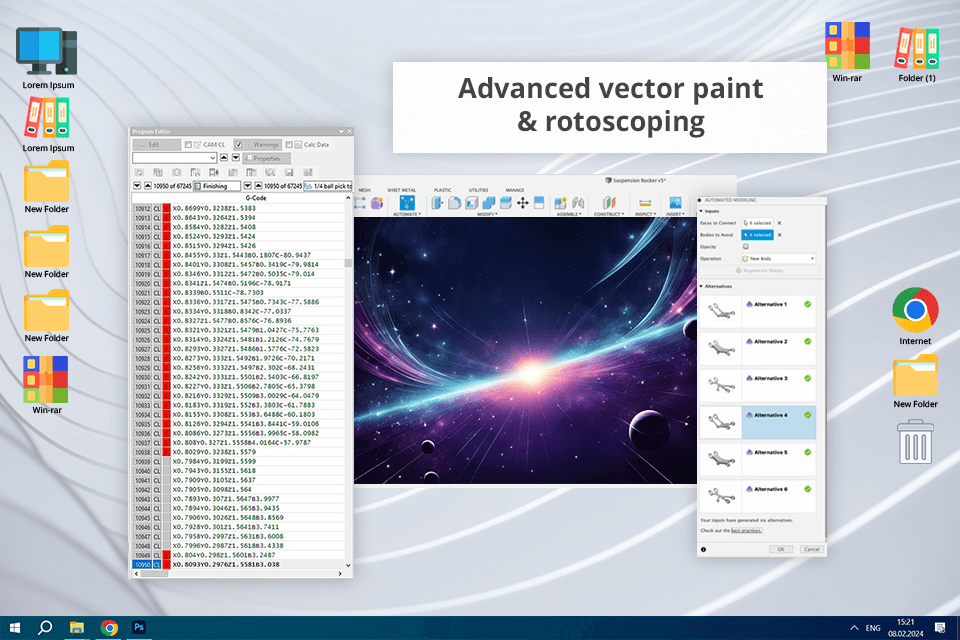Click the Shell icon in the MODIFY group

point(471,203)
